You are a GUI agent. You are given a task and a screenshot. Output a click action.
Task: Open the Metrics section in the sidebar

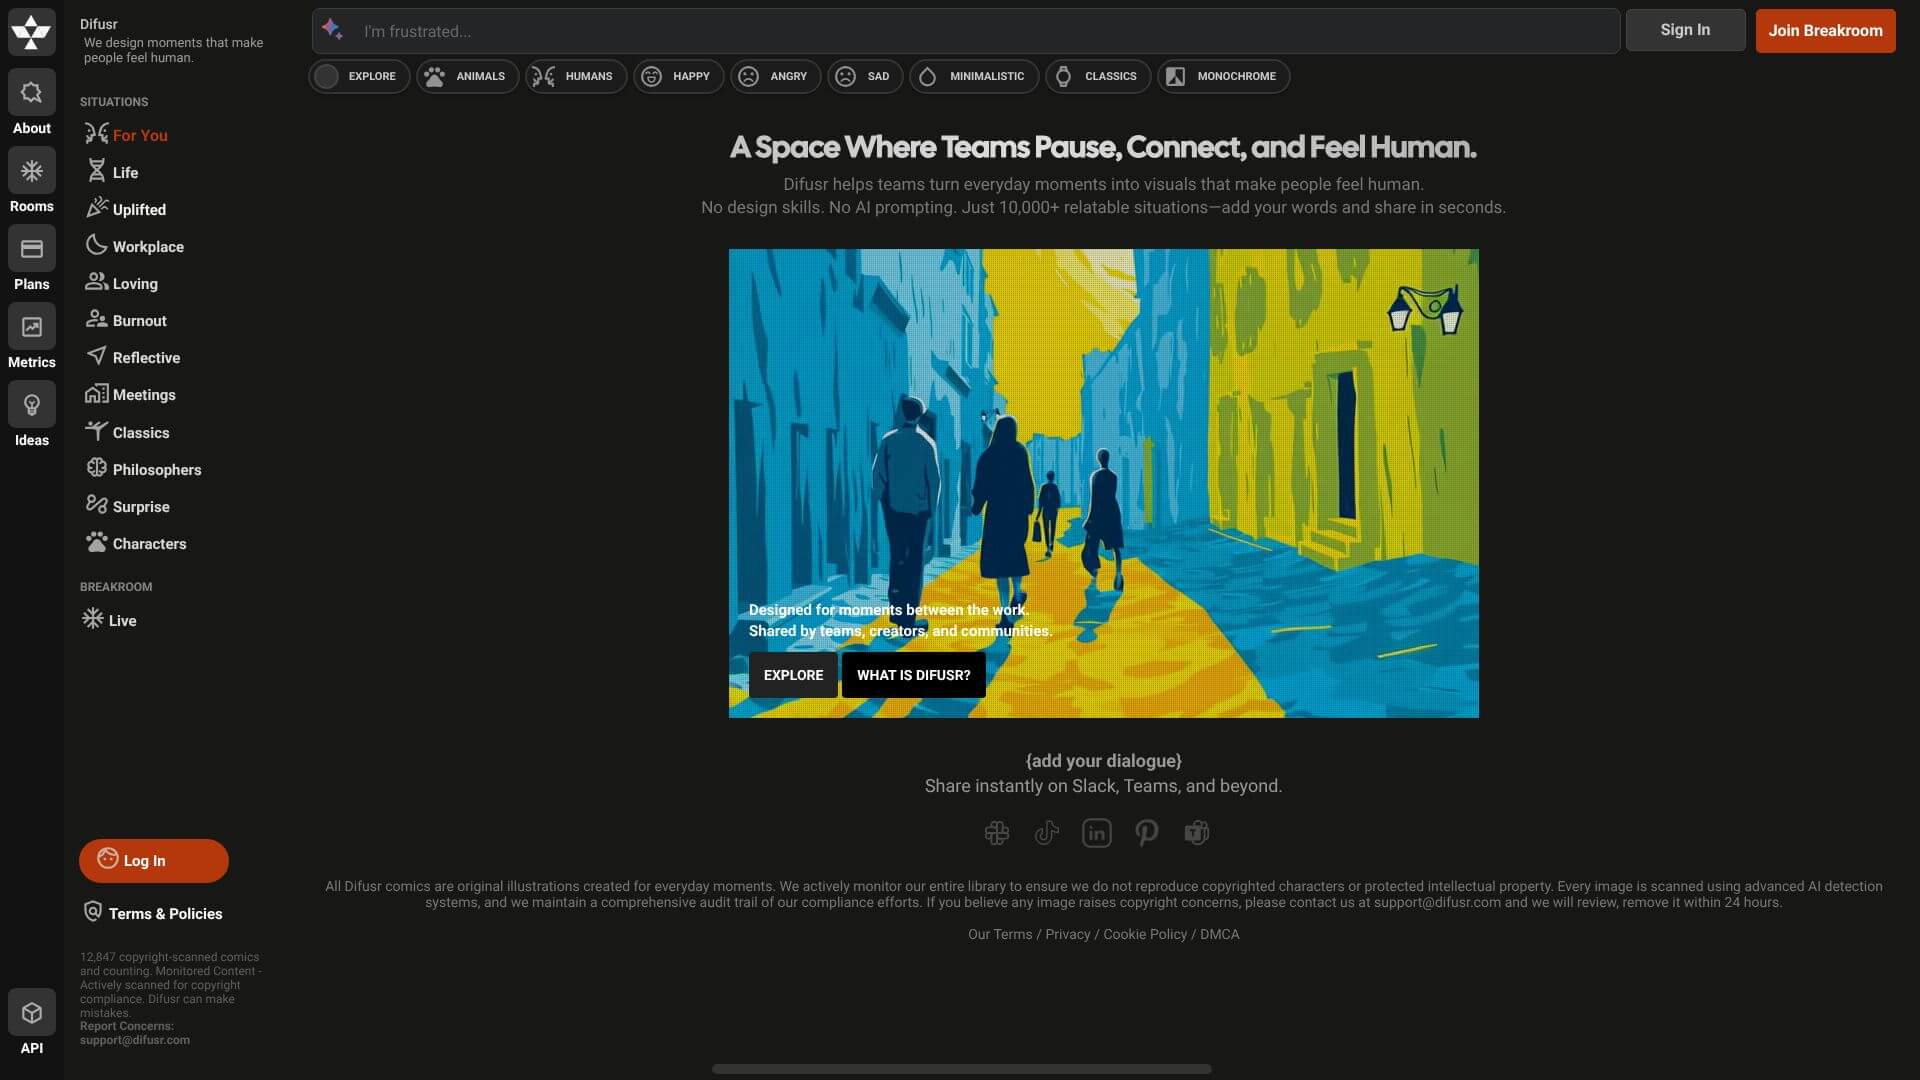(31, 336)
